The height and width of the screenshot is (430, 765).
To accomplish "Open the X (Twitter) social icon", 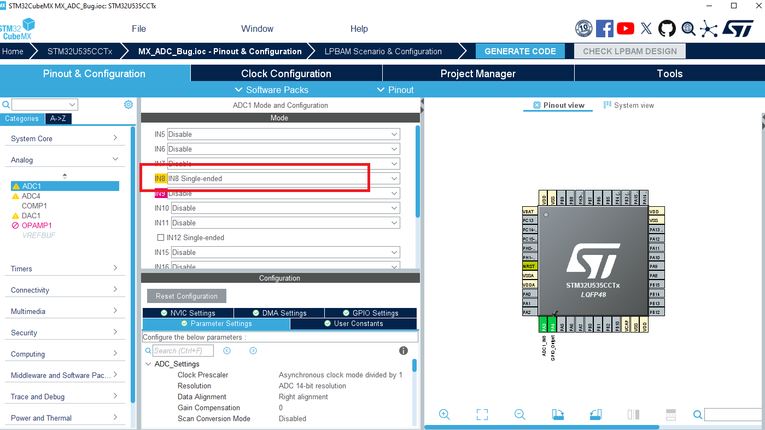I will click(x=646, y=28).
